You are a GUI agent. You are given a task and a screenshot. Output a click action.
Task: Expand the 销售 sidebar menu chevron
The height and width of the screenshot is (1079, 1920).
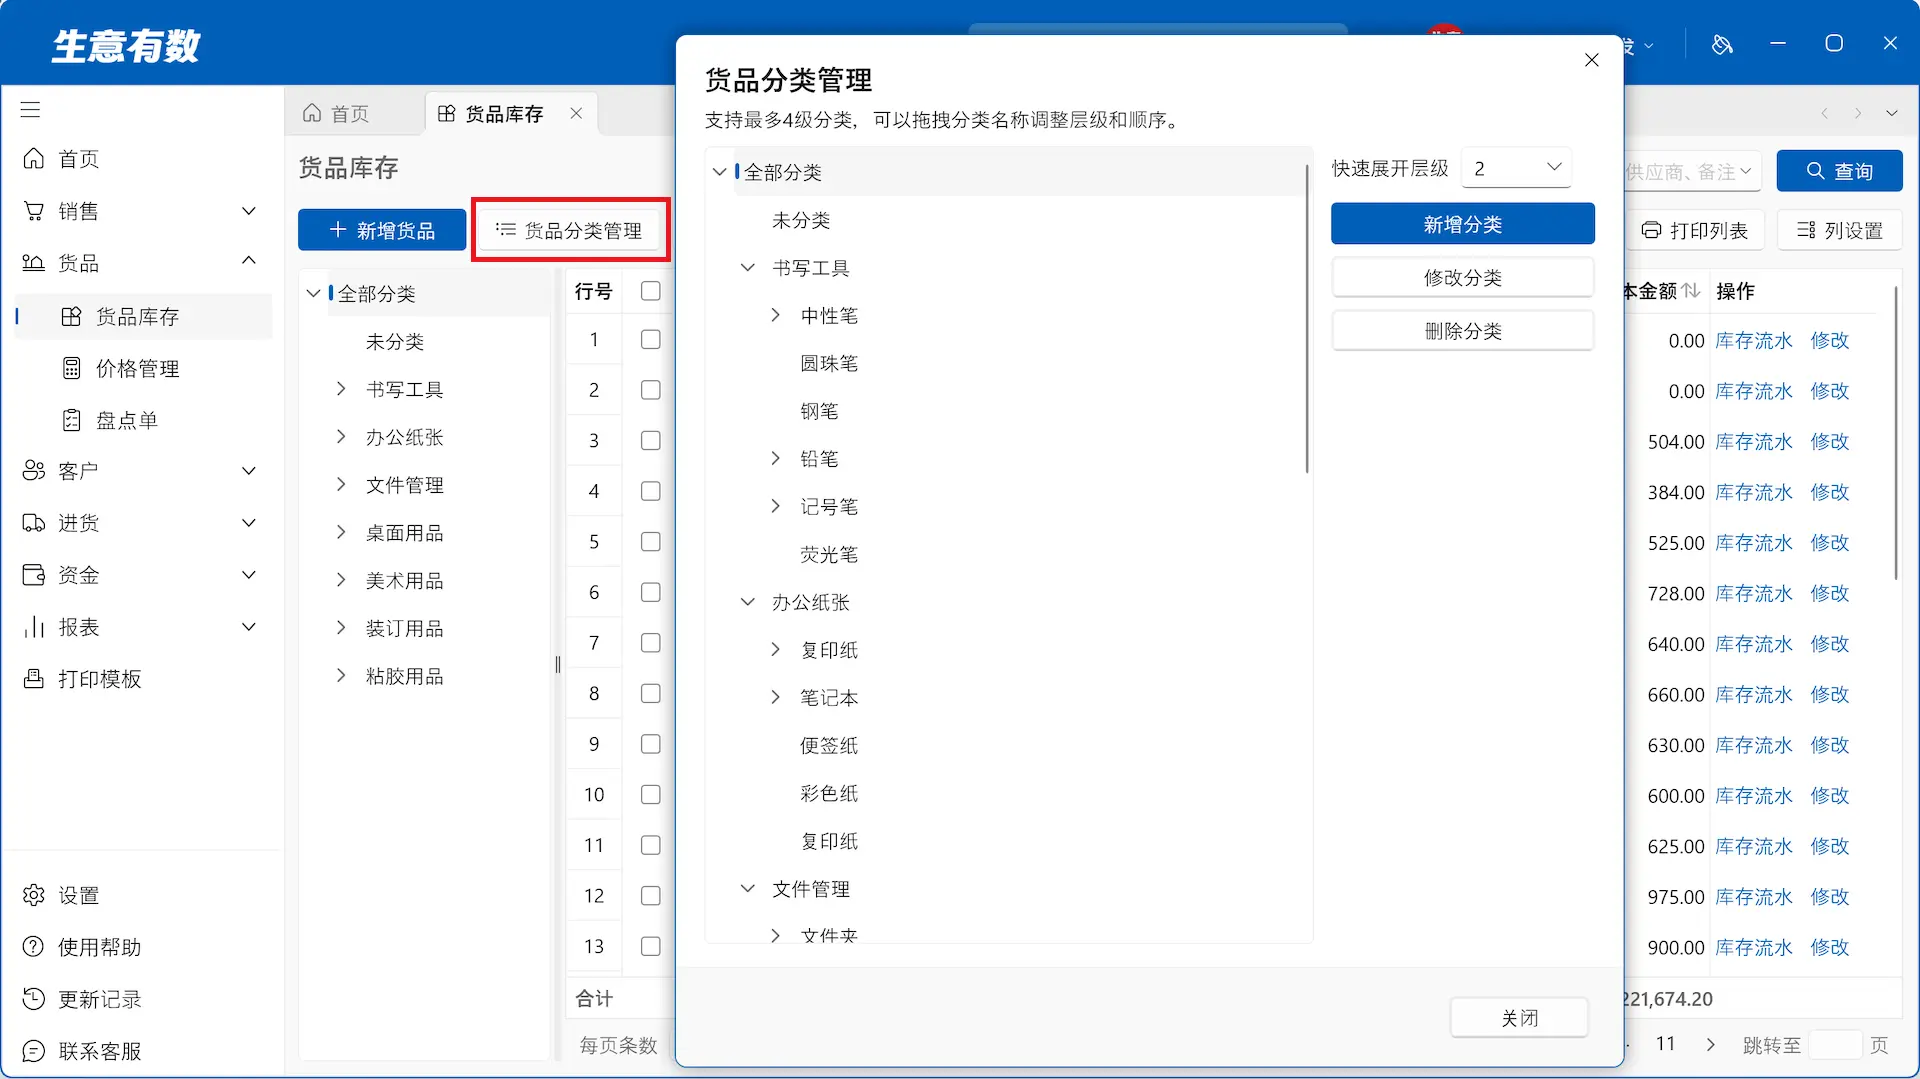click(249, 211)
